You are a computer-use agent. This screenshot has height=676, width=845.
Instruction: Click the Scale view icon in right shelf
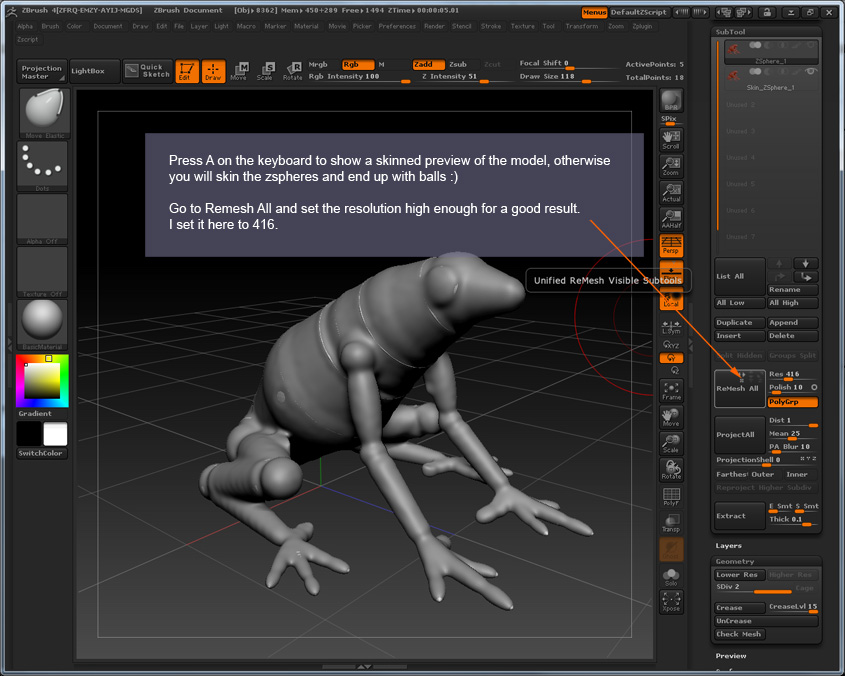click(671, 444)
